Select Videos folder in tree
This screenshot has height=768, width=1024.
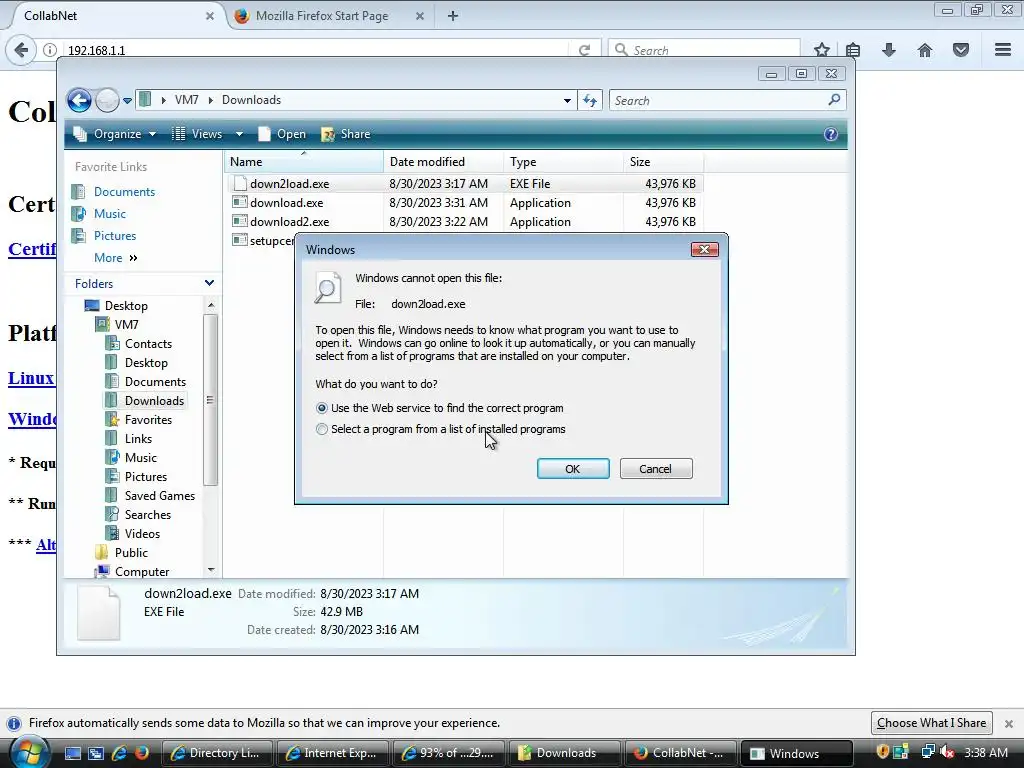[x=142, y=534]
